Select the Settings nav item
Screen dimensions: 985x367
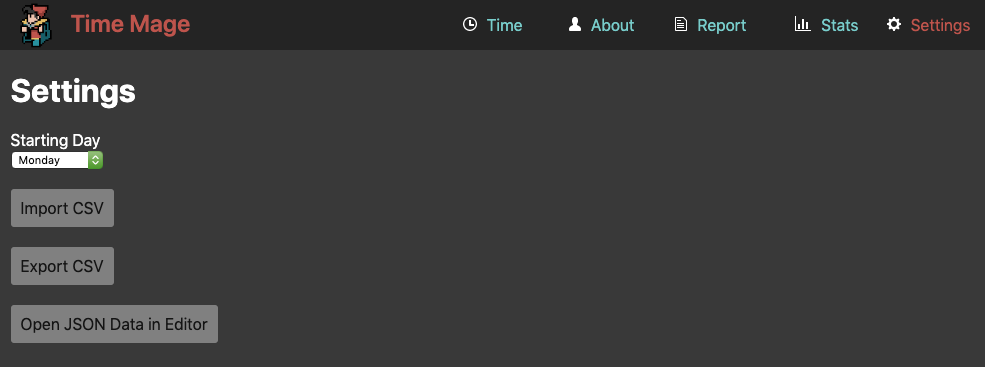click(940, 25)
